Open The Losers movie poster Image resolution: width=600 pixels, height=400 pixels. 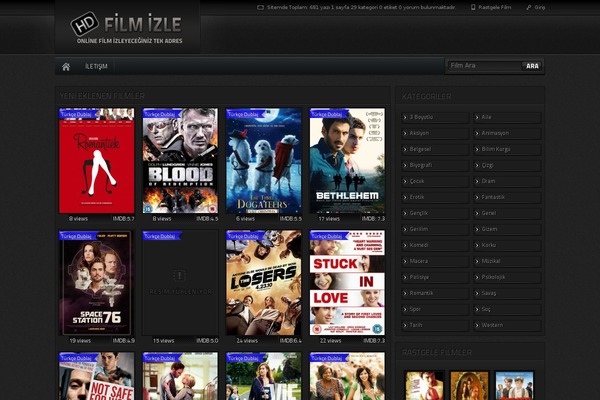pos(264,283)
